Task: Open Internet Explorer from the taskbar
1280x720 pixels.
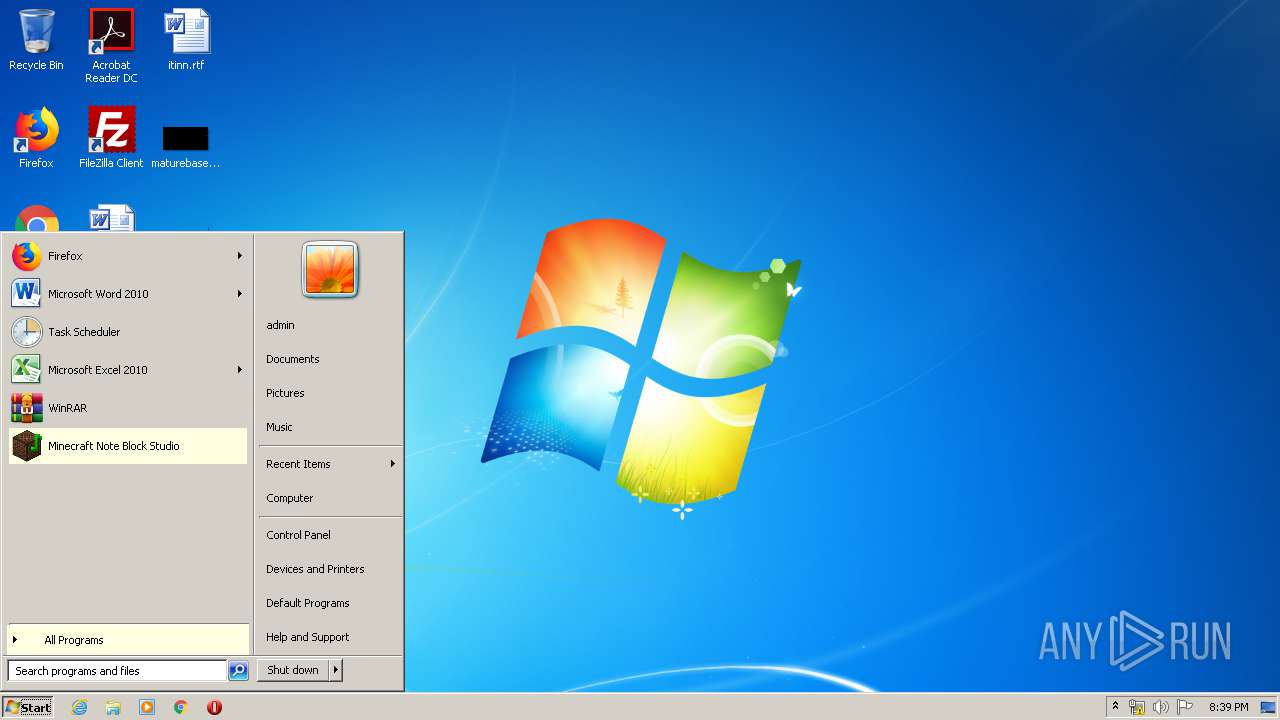Action: (79, 707)
